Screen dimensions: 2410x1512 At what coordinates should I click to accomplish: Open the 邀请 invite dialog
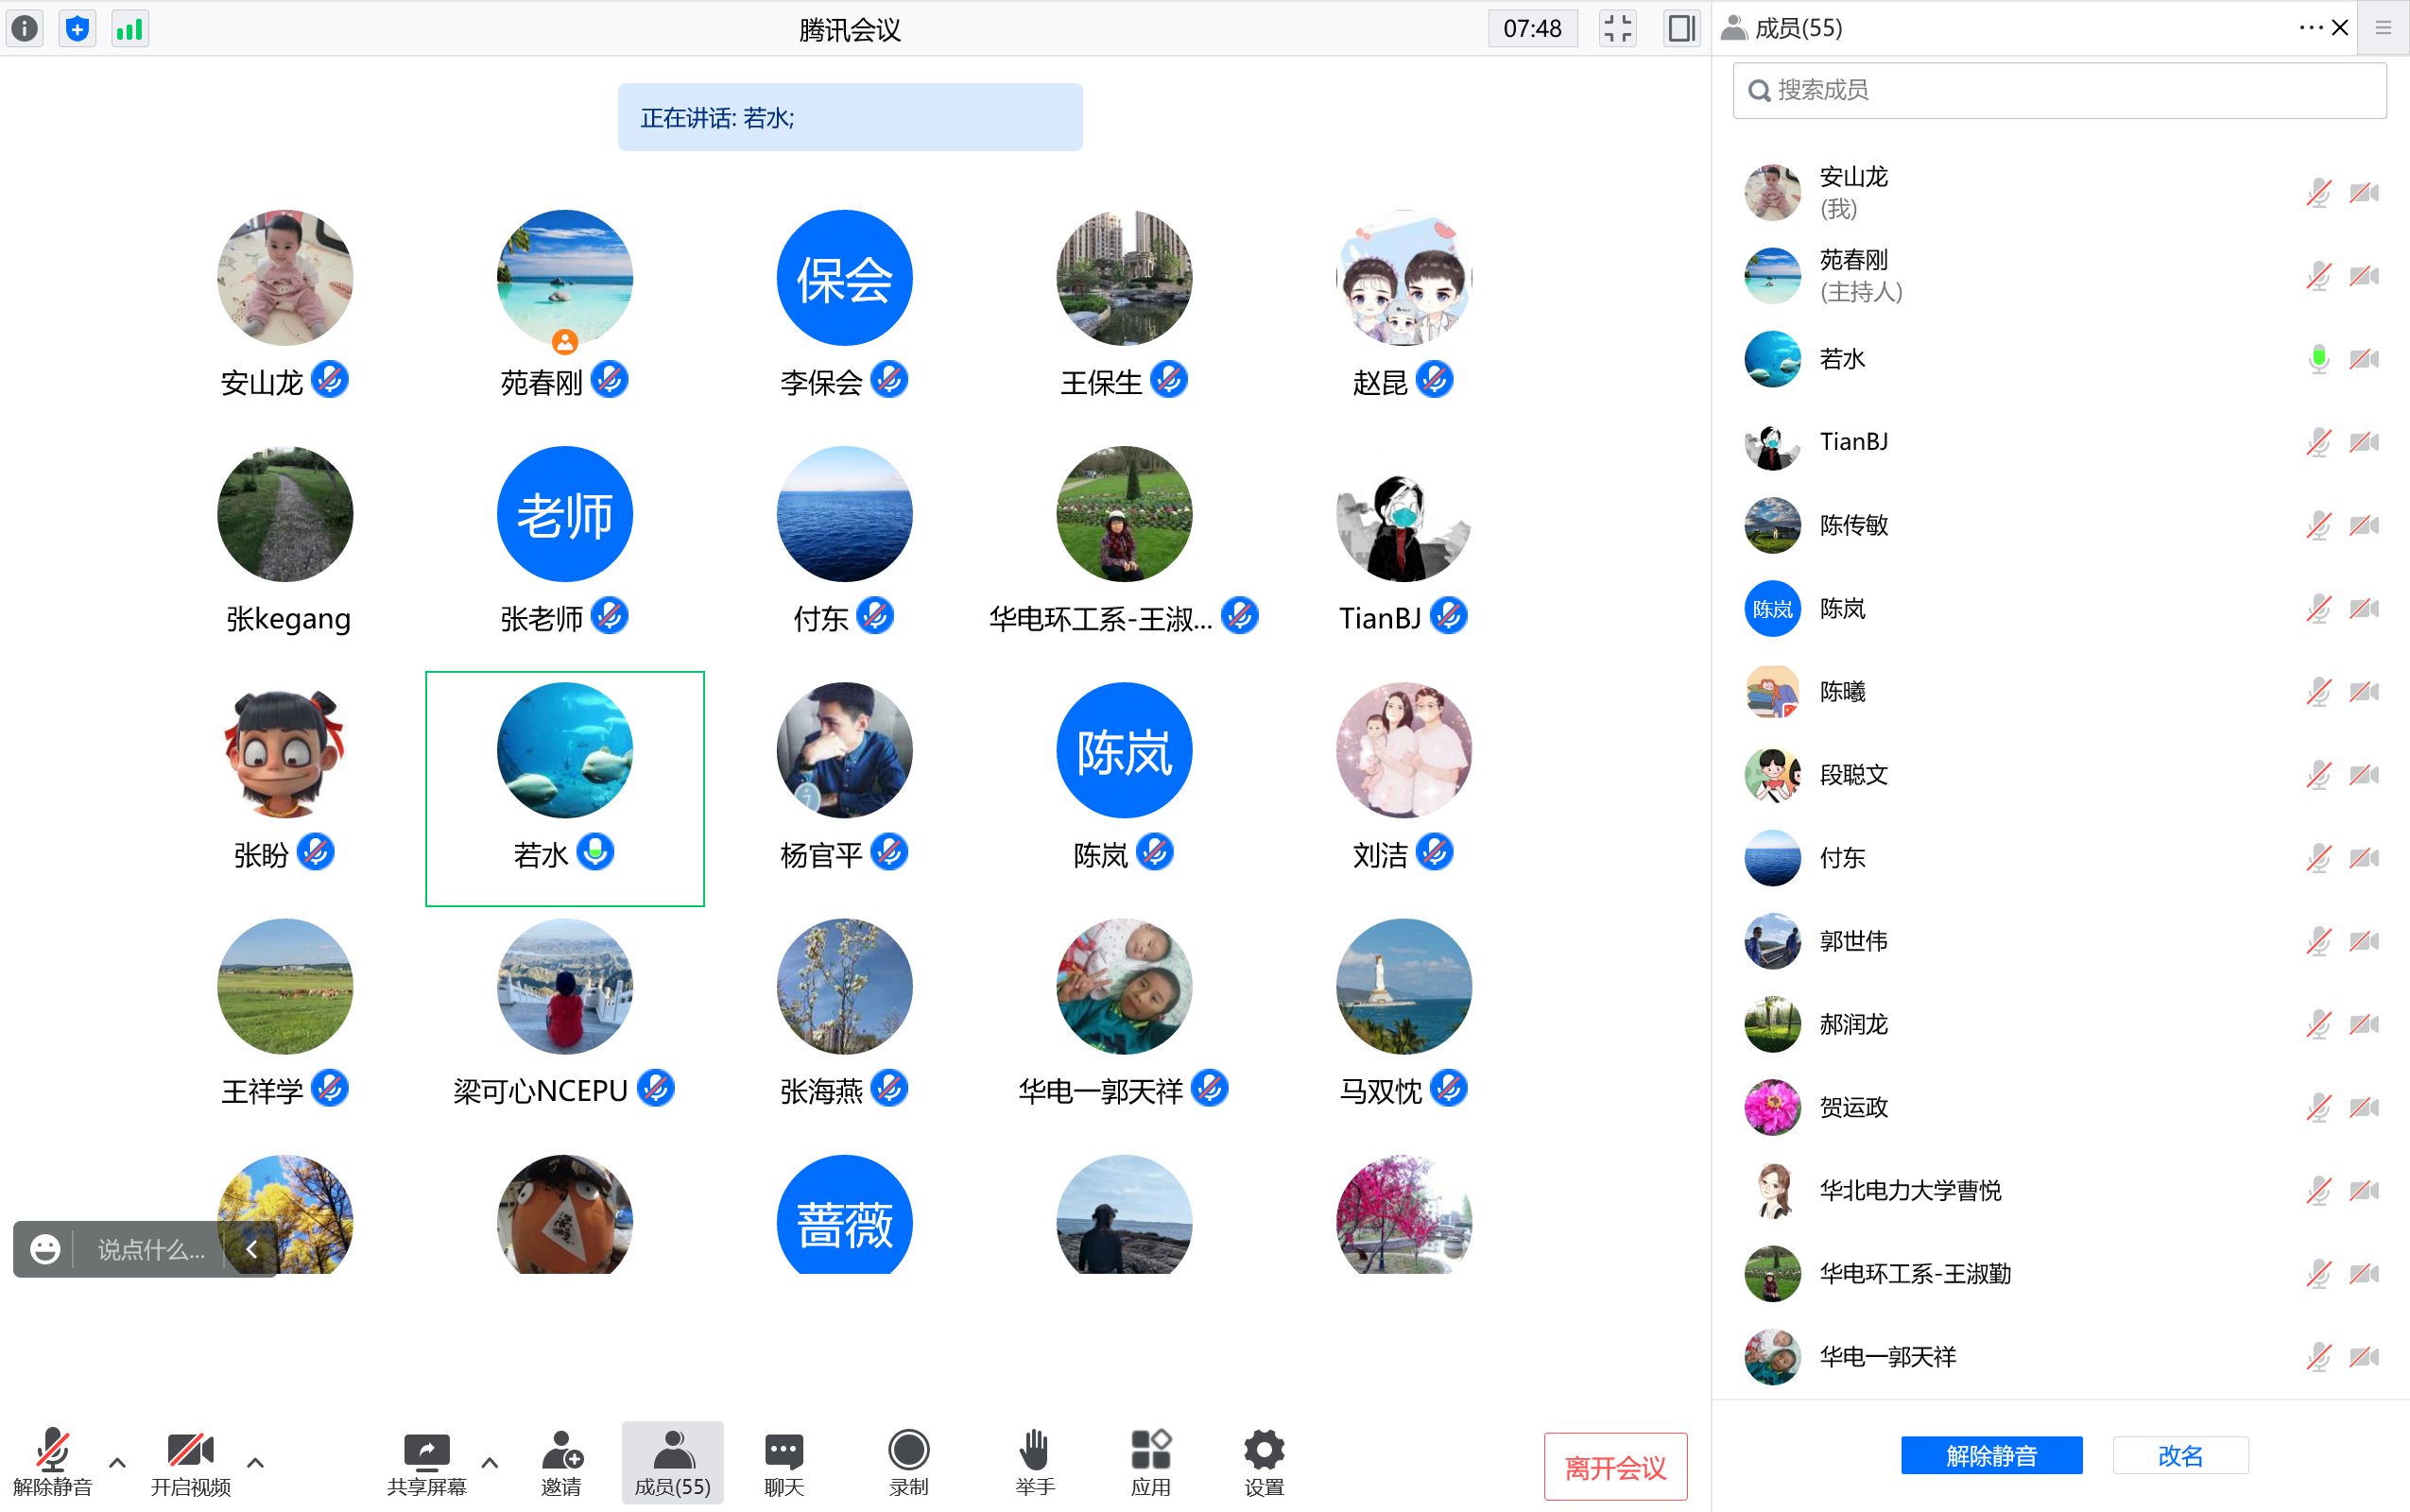tap(561, 1461)
